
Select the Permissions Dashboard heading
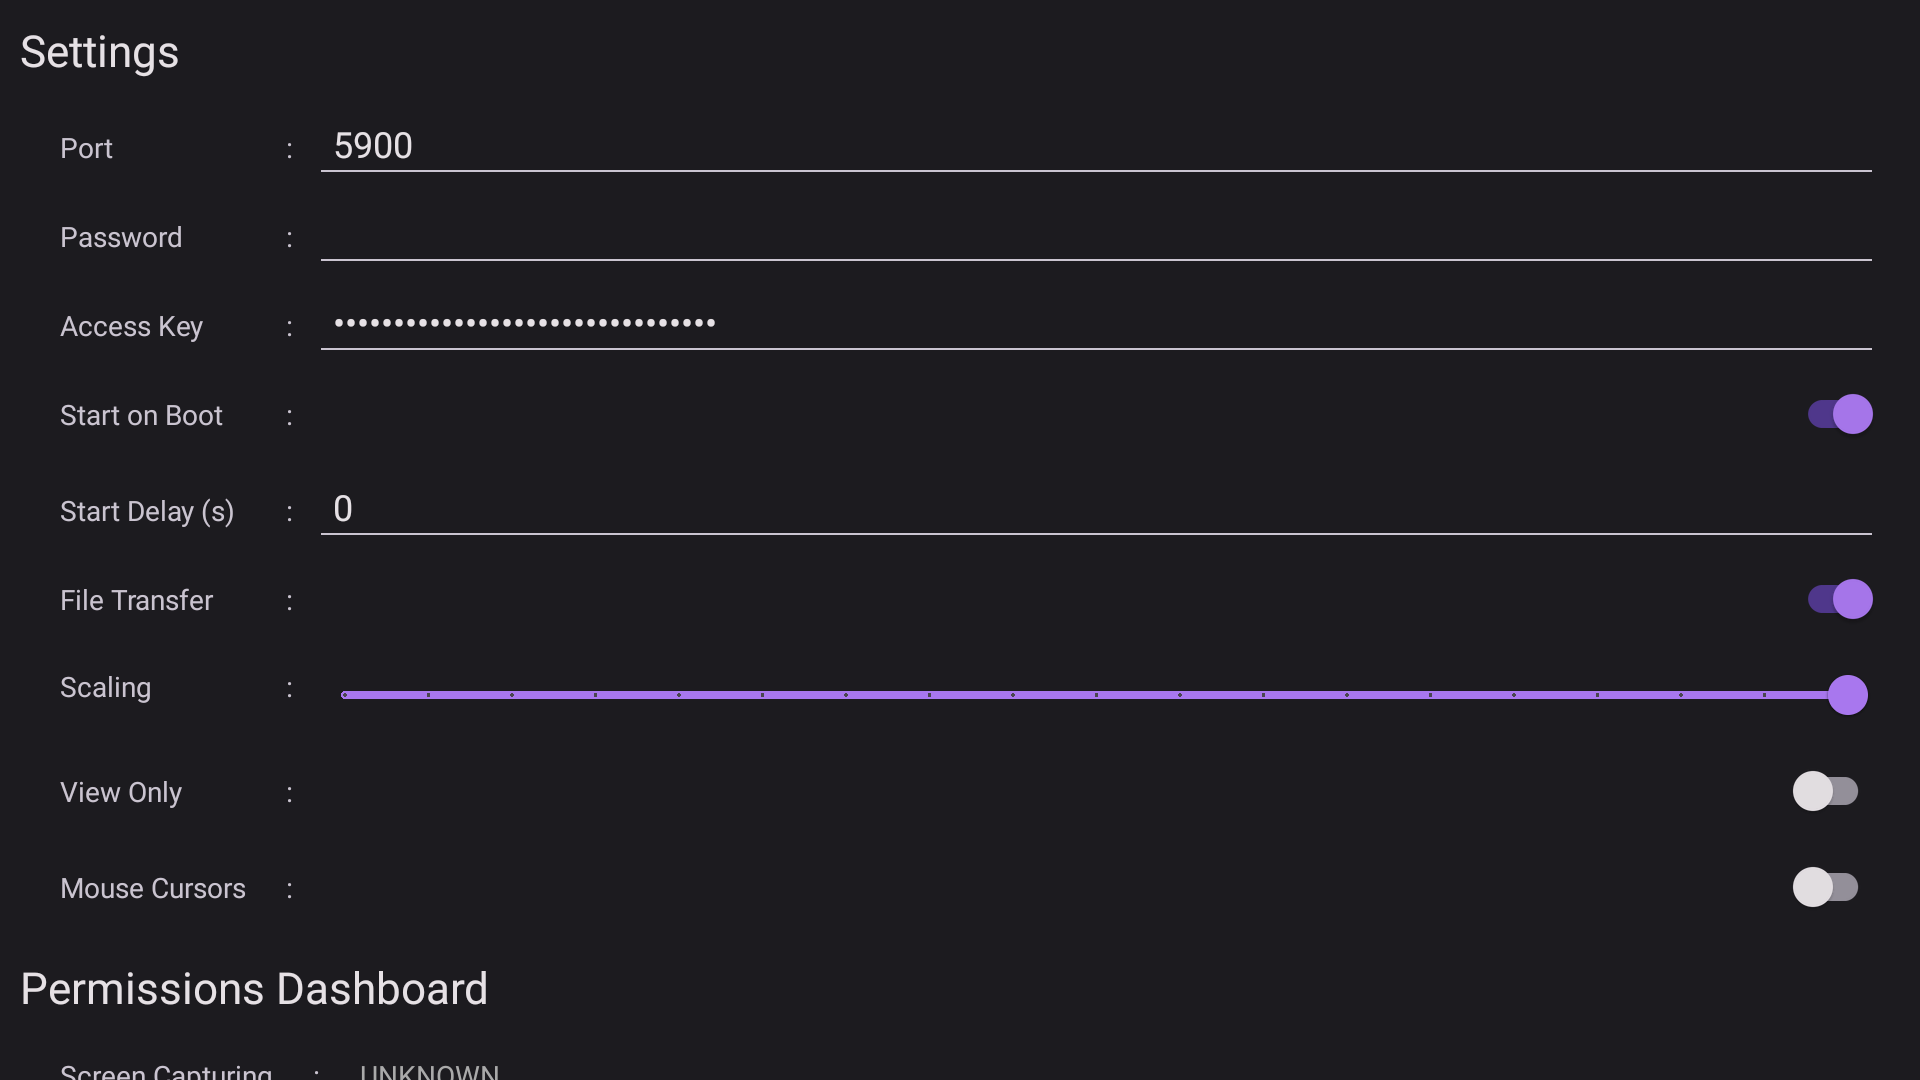254,989
